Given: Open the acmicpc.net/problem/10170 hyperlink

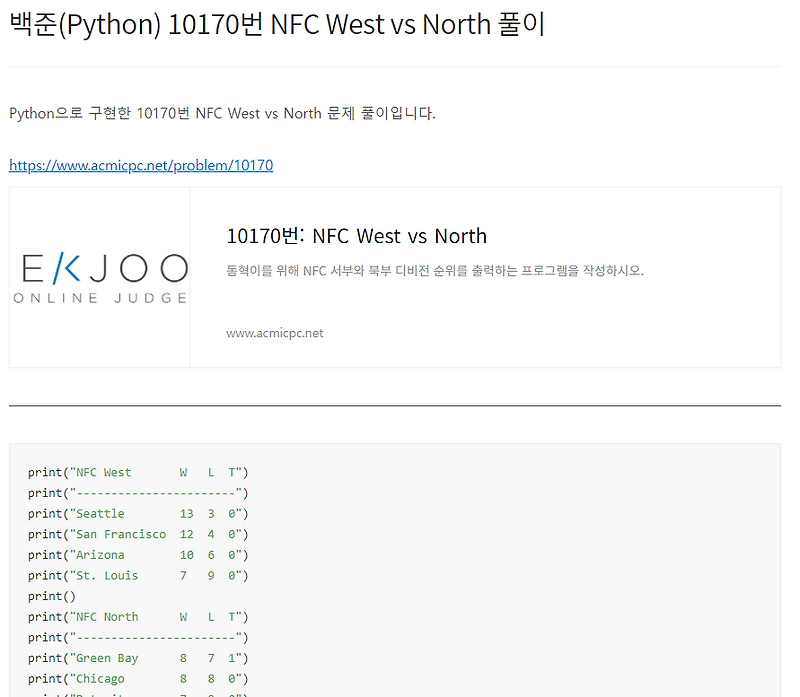Looking at the screenshot, I should point(140,164).
